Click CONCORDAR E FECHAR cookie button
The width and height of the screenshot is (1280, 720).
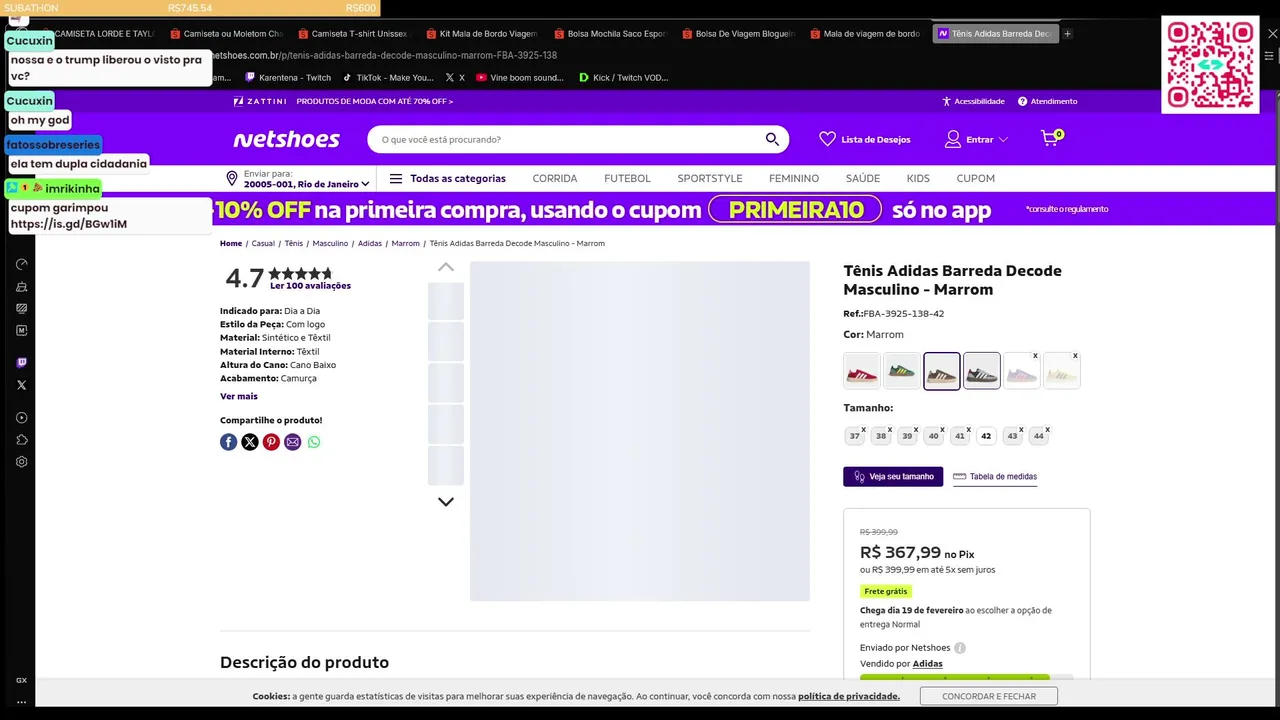pos(989,696)
